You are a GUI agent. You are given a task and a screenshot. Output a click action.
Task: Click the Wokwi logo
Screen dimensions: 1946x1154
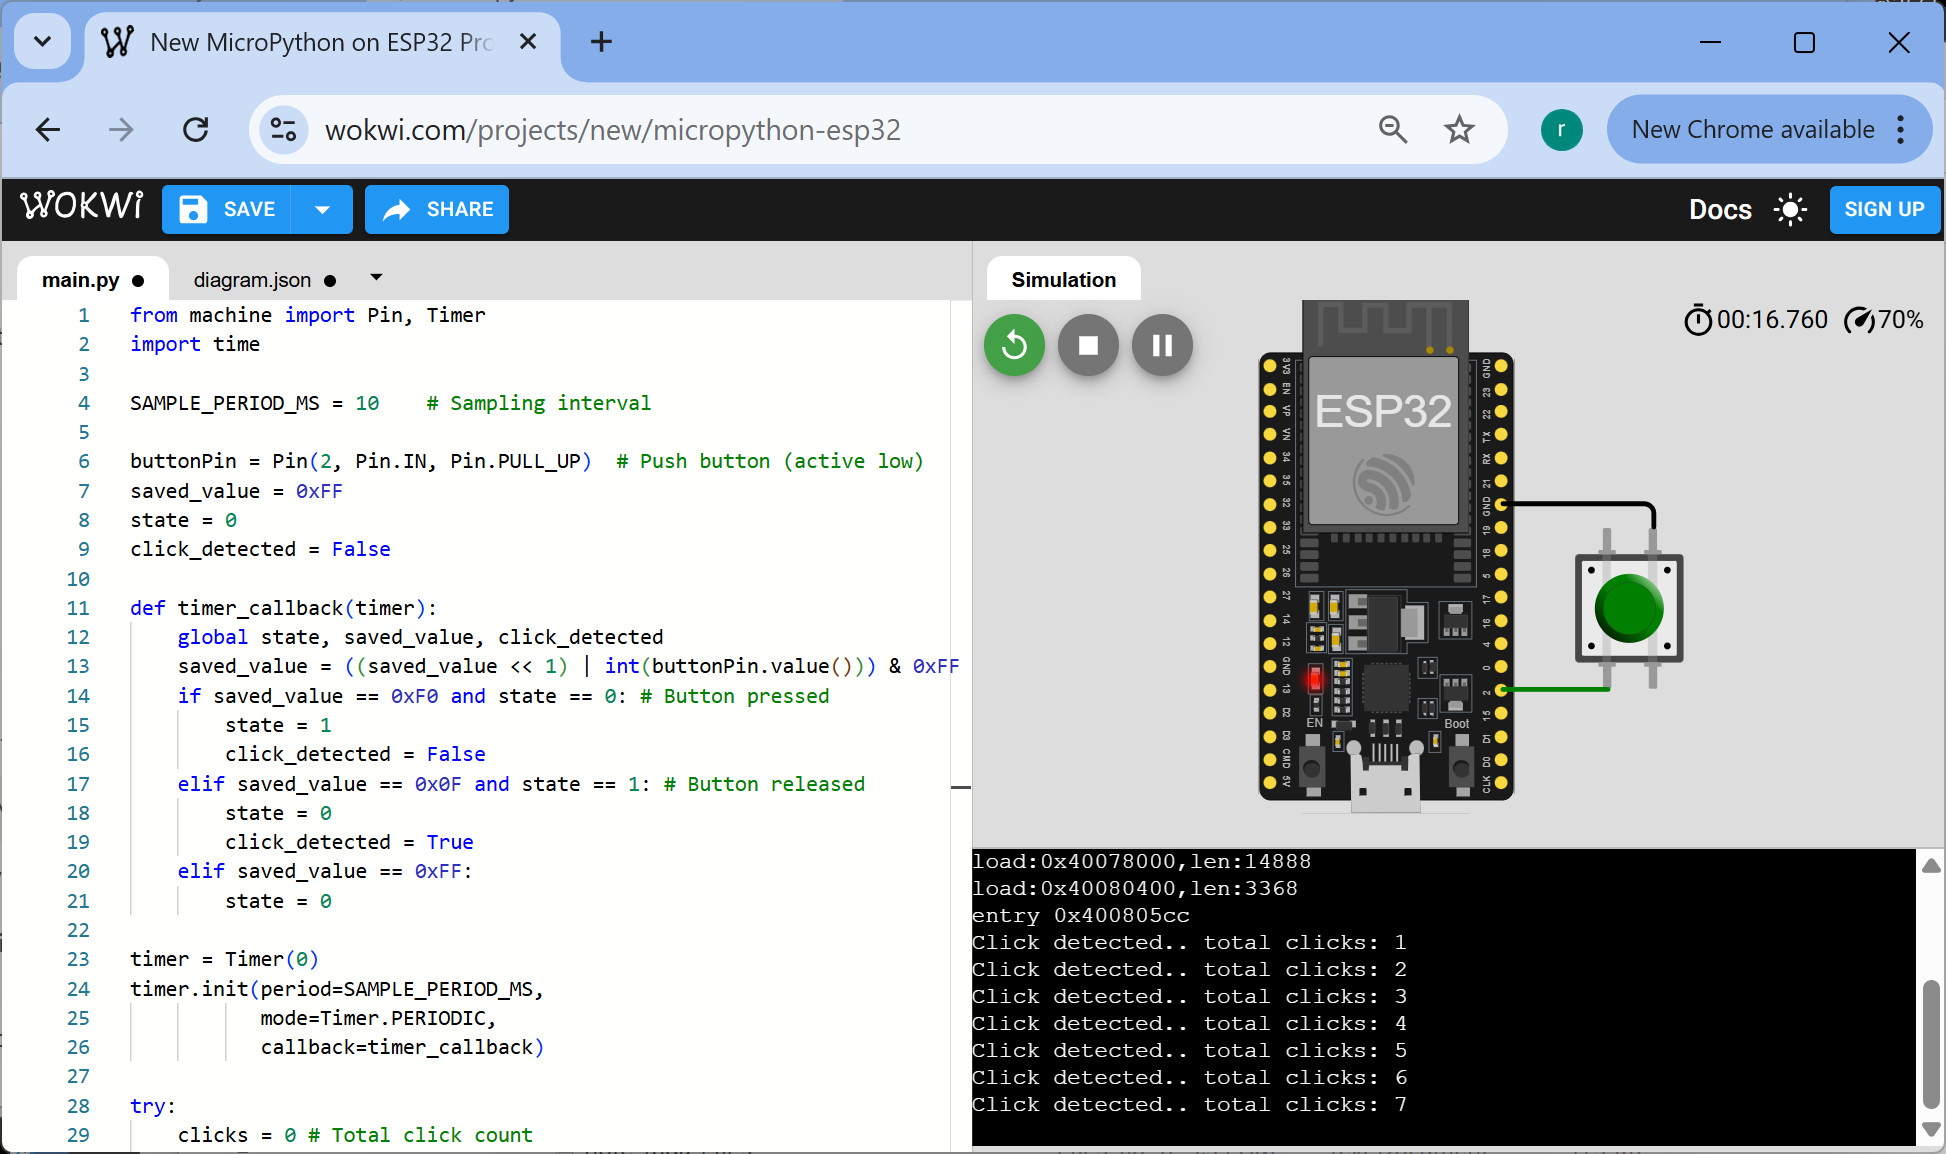click(82, 207)
